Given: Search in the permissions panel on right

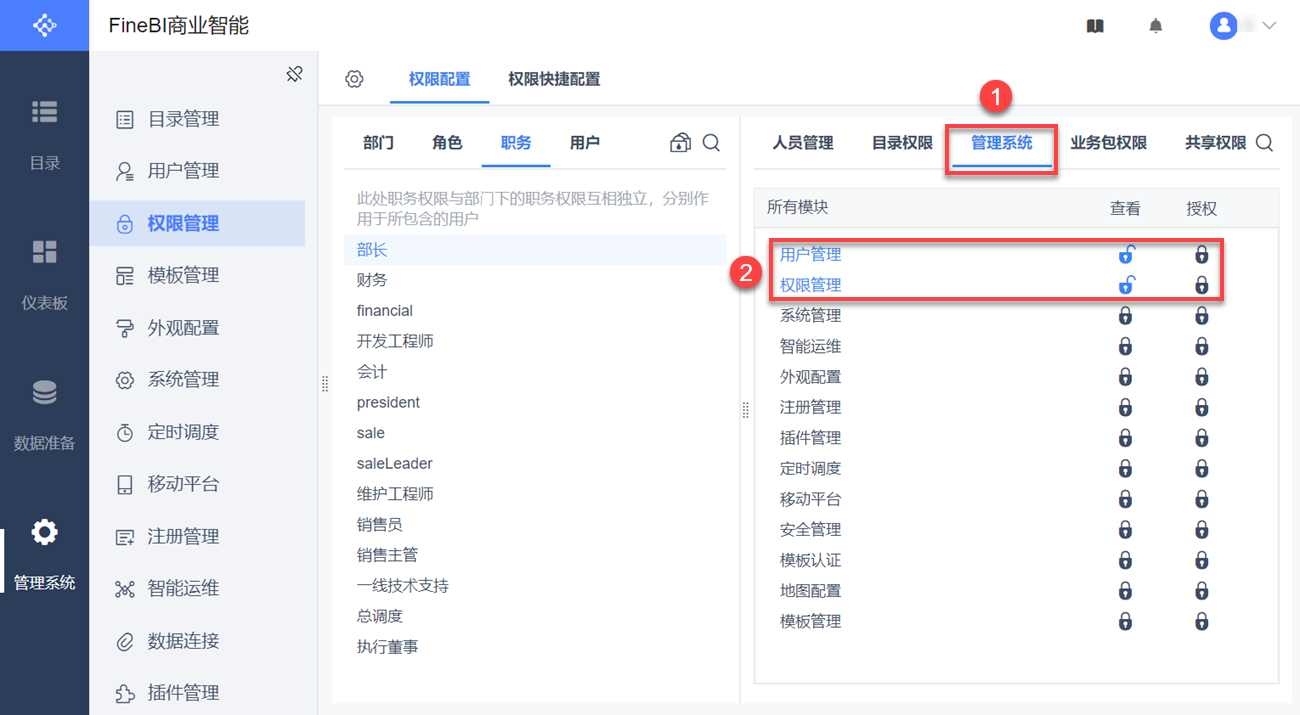Looking at the screenshot, I should click(x=1264, y=143).
